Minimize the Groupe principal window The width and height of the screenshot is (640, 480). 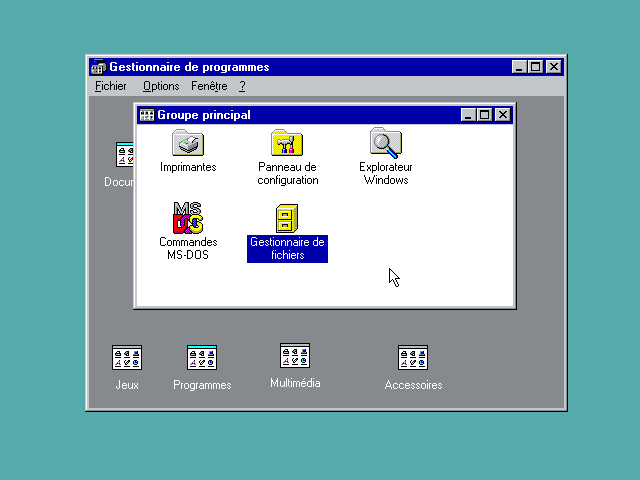(469, 115)
